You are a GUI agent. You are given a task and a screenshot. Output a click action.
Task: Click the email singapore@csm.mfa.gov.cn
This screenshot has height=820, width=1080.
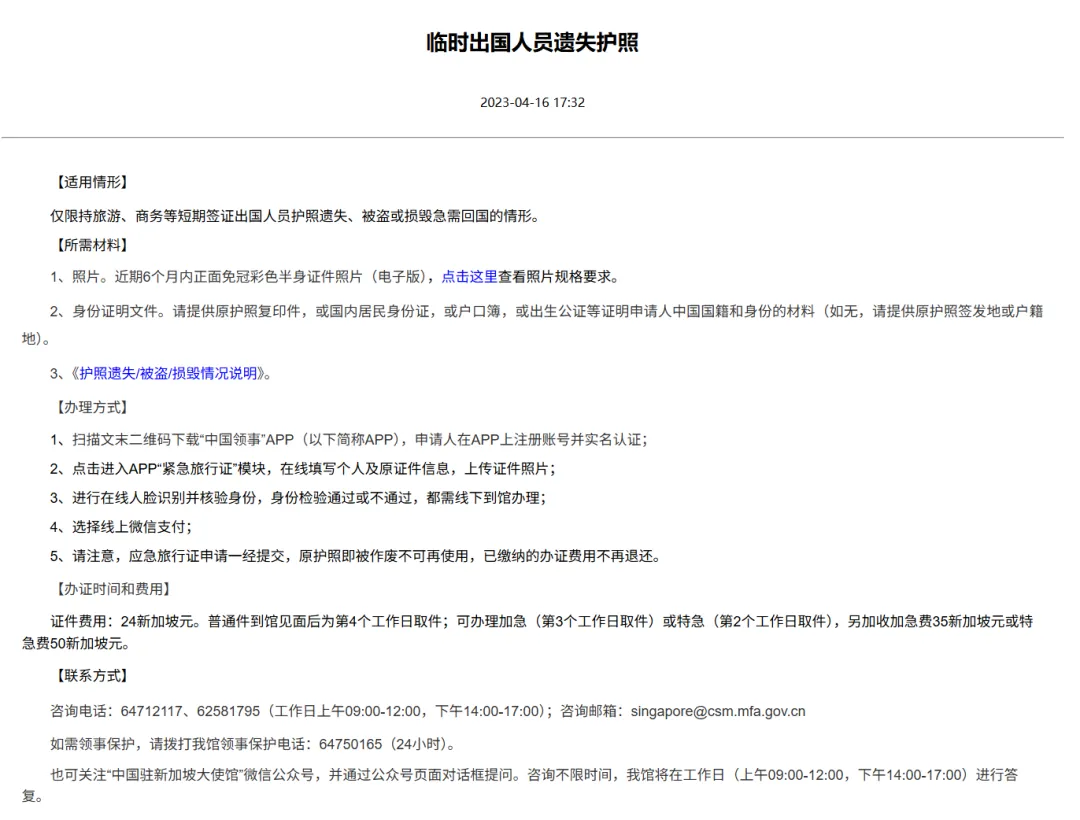coord(718,711)
